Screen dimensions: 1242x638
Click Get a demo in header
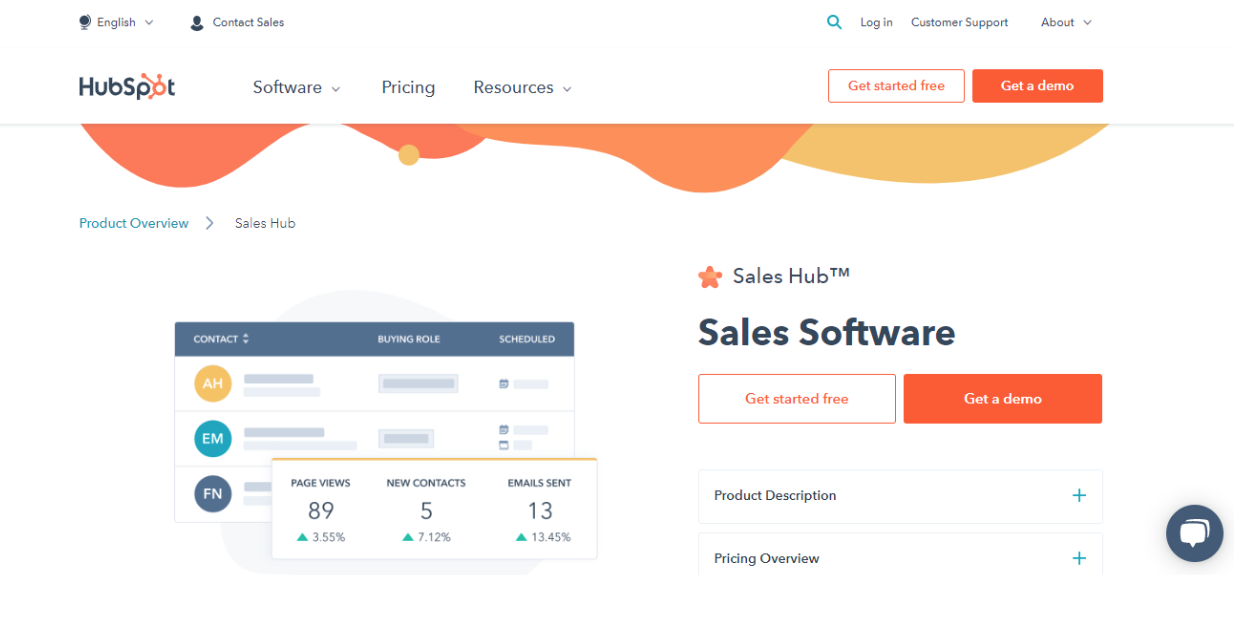(1037, 86)
